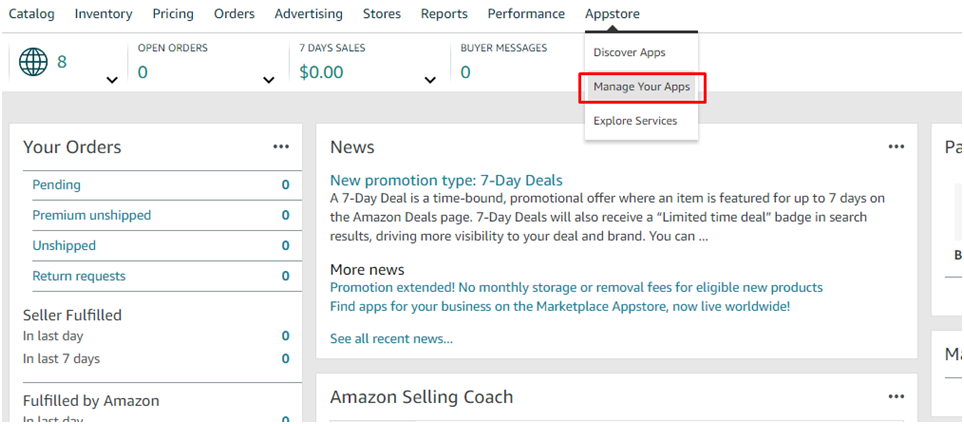Viewport: 964px width, 424px height.
Task: Open the Advertising menu
Action: 309,14
